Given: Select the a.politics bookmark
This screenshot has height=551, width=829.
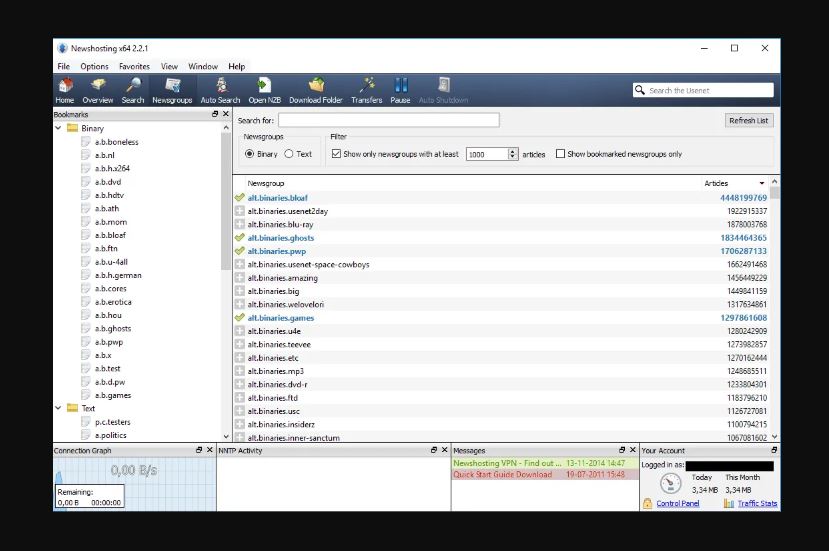Looking at the screenshot, I should point(110,435).
